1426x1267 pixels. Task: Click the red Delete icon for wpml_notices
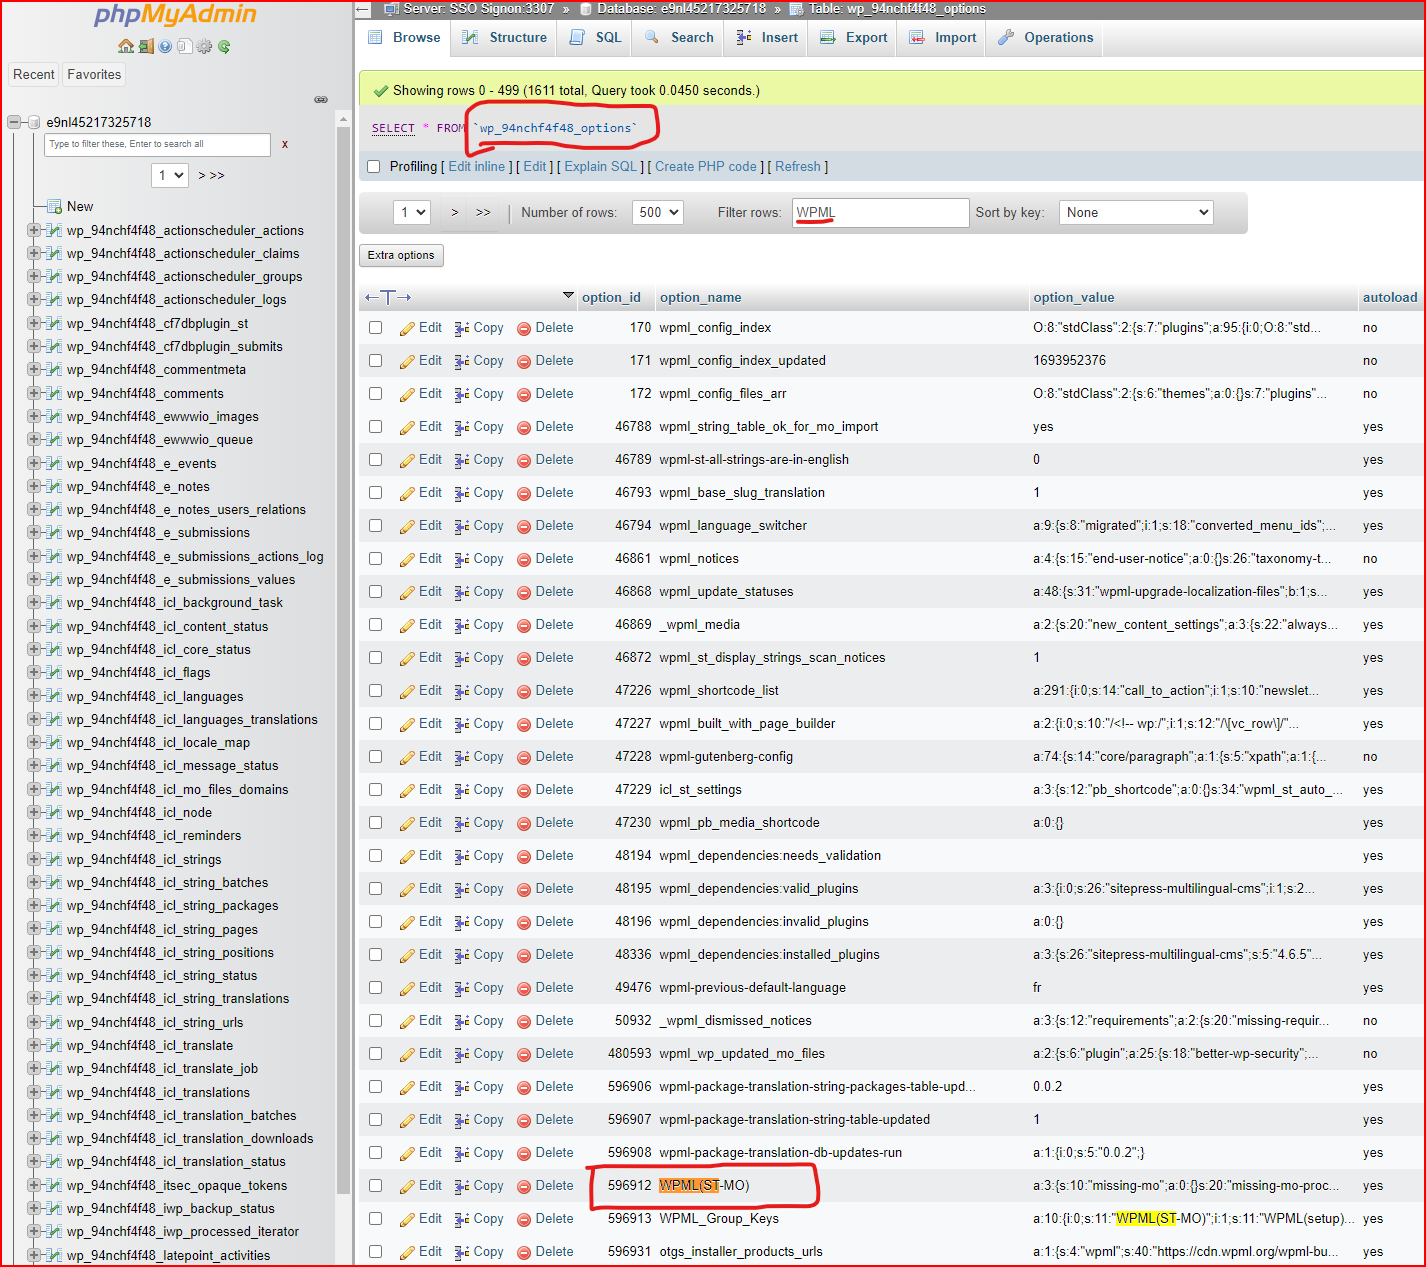tap(524, 559)
